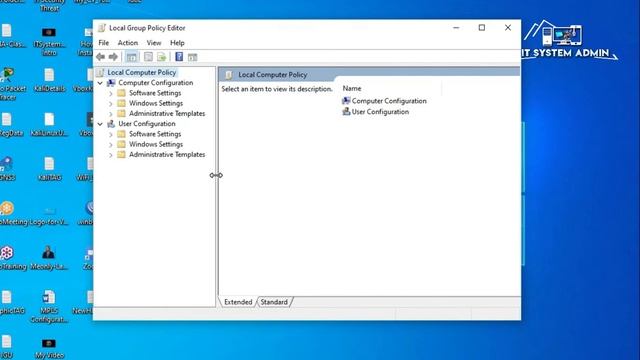Toggle the Show/Hide Action Pane toolbar button
This screenshot has height=360, width=640.
click(x=192, y=57)
